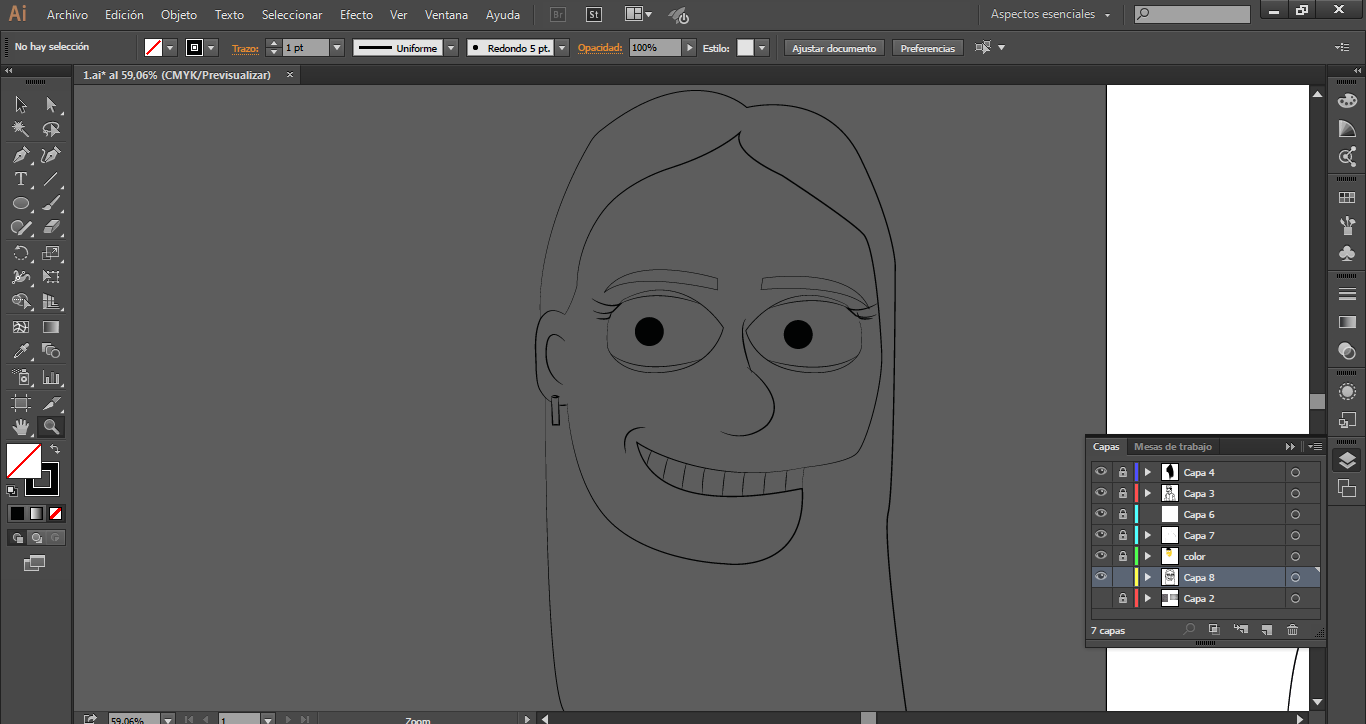
Task: Toggle the eye icon for color layer
Action: (1101, 556)
